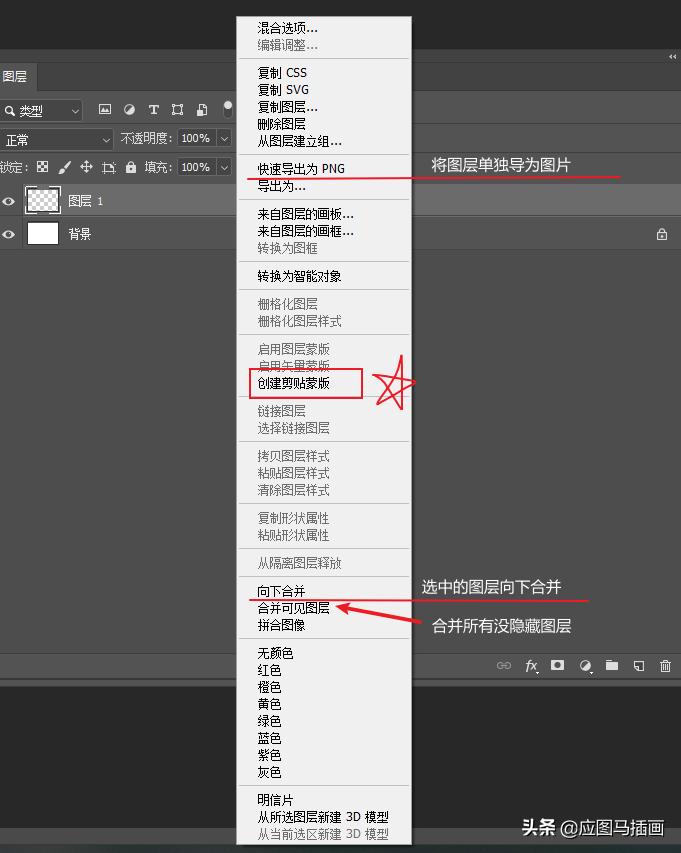The image size is (681, 853).
Task: Choose 混合选项... from context menu
Action: pyautogui.click(x=288, y=28)
